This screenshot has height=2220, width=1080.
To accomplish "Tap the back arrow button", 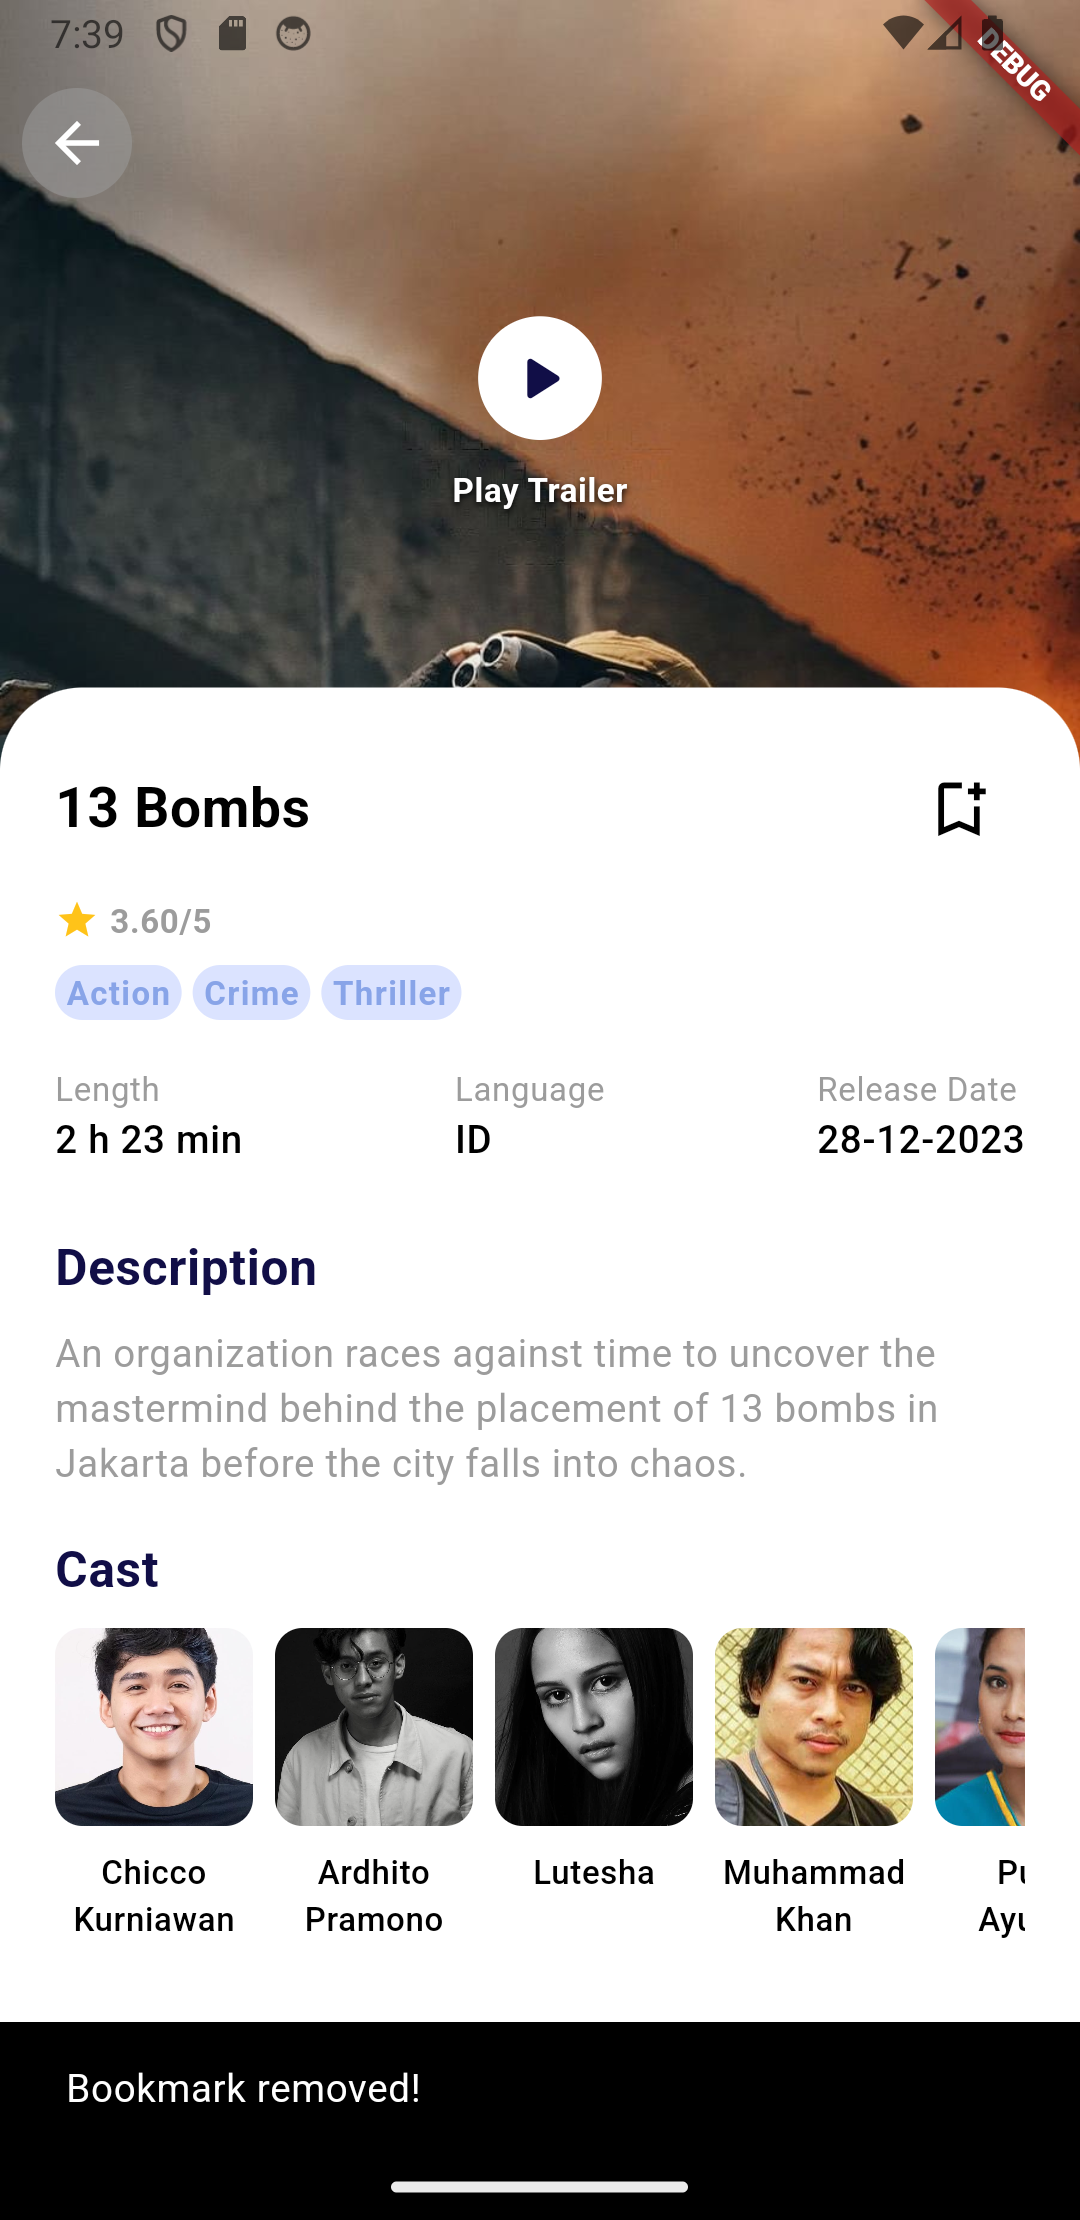I will coord(77,143).
